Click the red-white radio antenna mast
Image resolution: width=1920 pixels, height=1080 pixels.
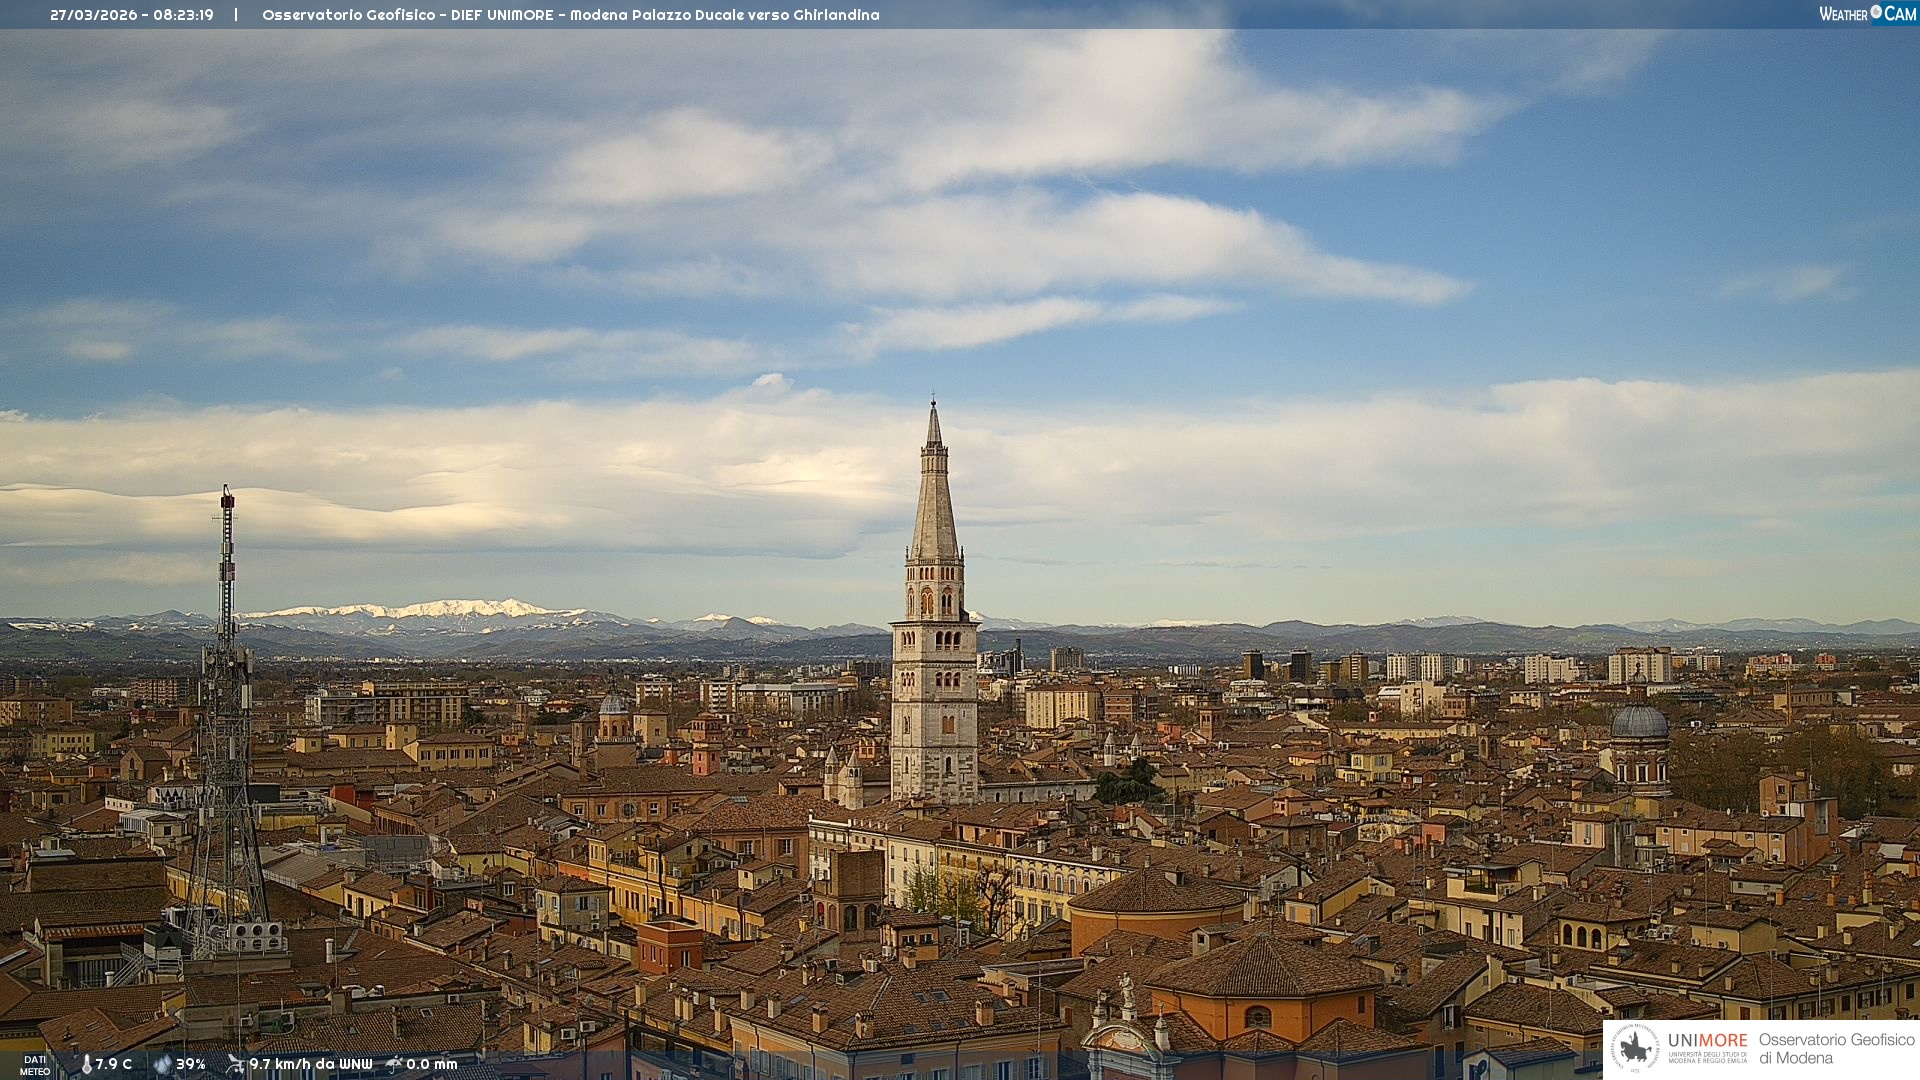point(227,560)
